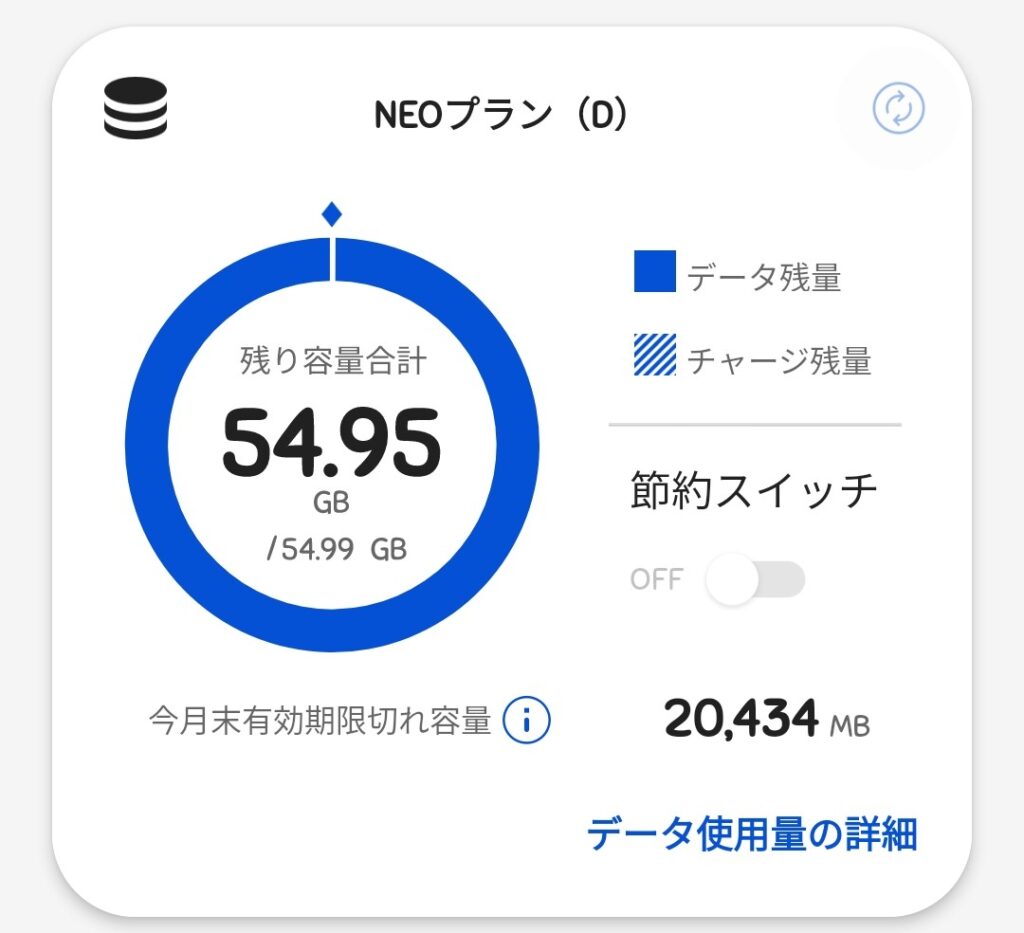
Task: Click the 今月末有効期限切れ容量 label
Action: 320,720
